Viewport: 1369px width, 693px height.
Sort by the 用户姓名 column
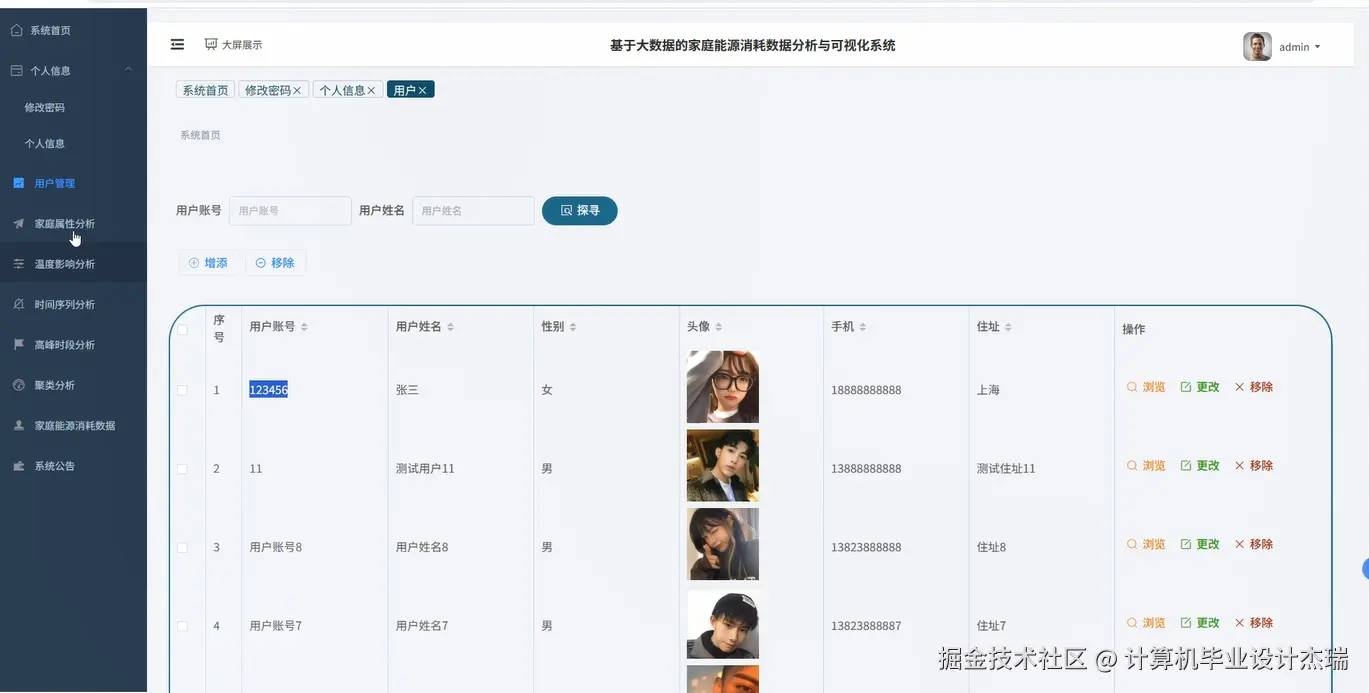[450, 327]
